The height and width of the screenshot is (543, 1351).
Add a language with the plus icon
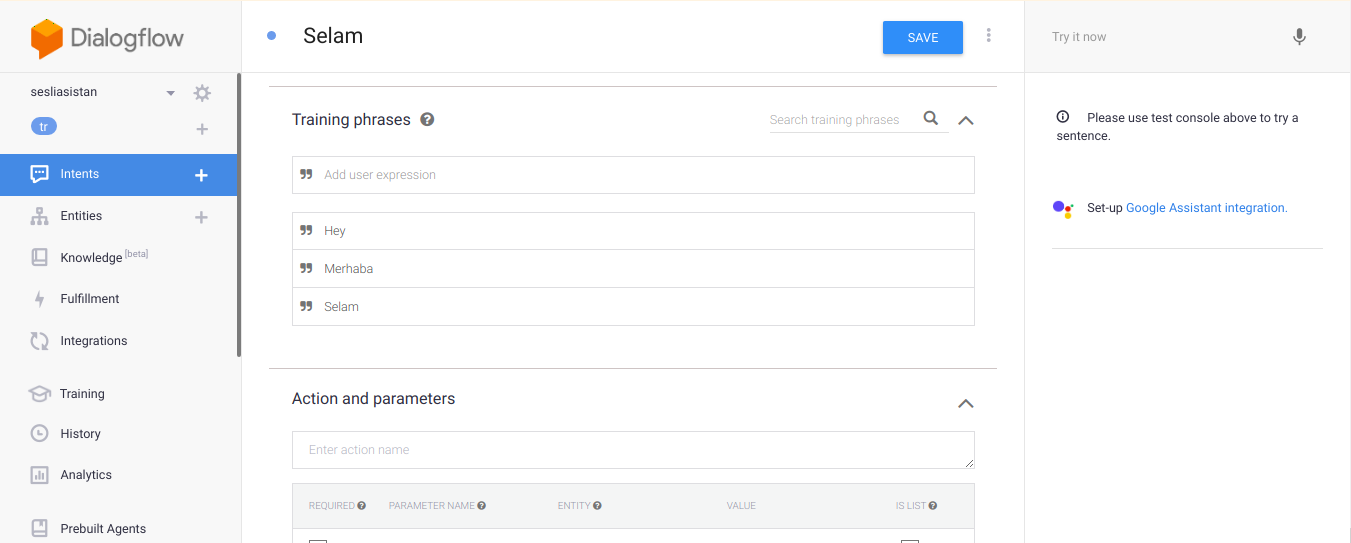[201, 129]
